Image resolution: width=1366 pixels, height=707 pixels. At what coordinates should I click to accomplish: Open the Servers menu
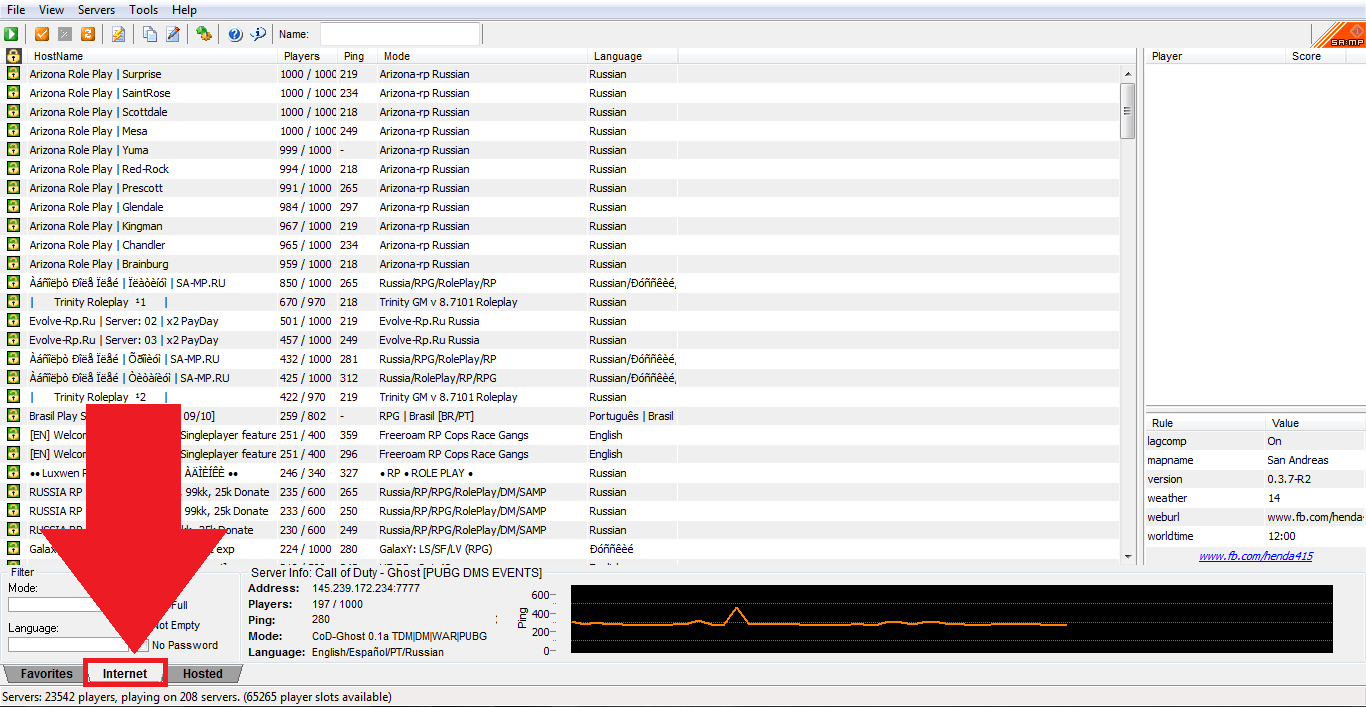pyautogui.click(x=96, y=10)
